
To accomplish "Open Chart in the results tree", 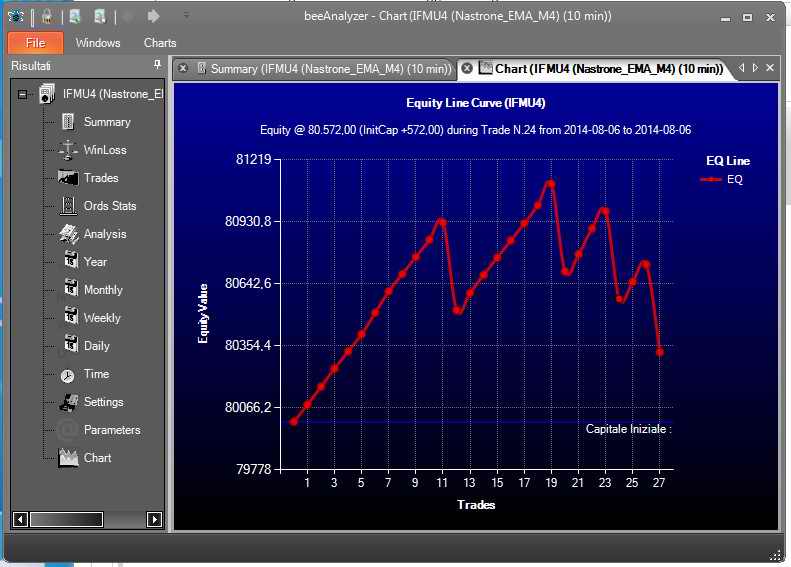I will tap(97, 458).
